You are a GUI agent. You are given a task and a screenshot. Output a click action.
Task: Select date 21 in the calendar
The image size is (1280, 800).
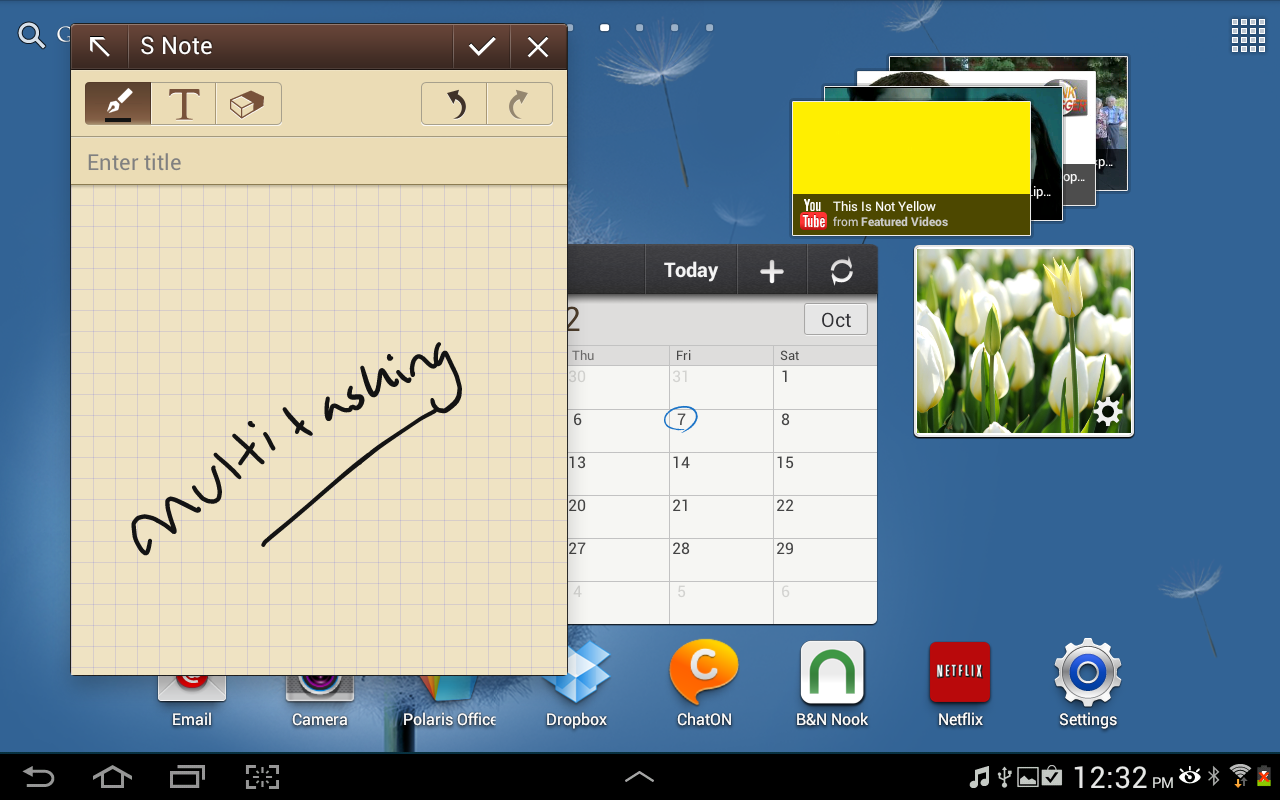point(721,517)
